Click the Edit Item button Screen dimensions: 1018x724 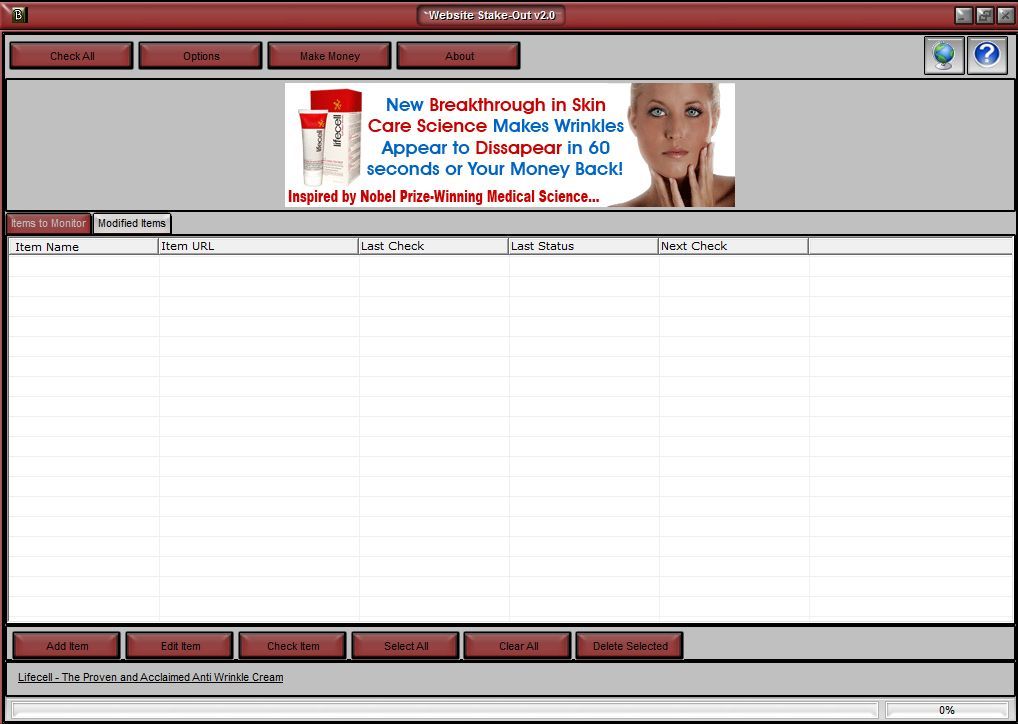pos(180,646)
